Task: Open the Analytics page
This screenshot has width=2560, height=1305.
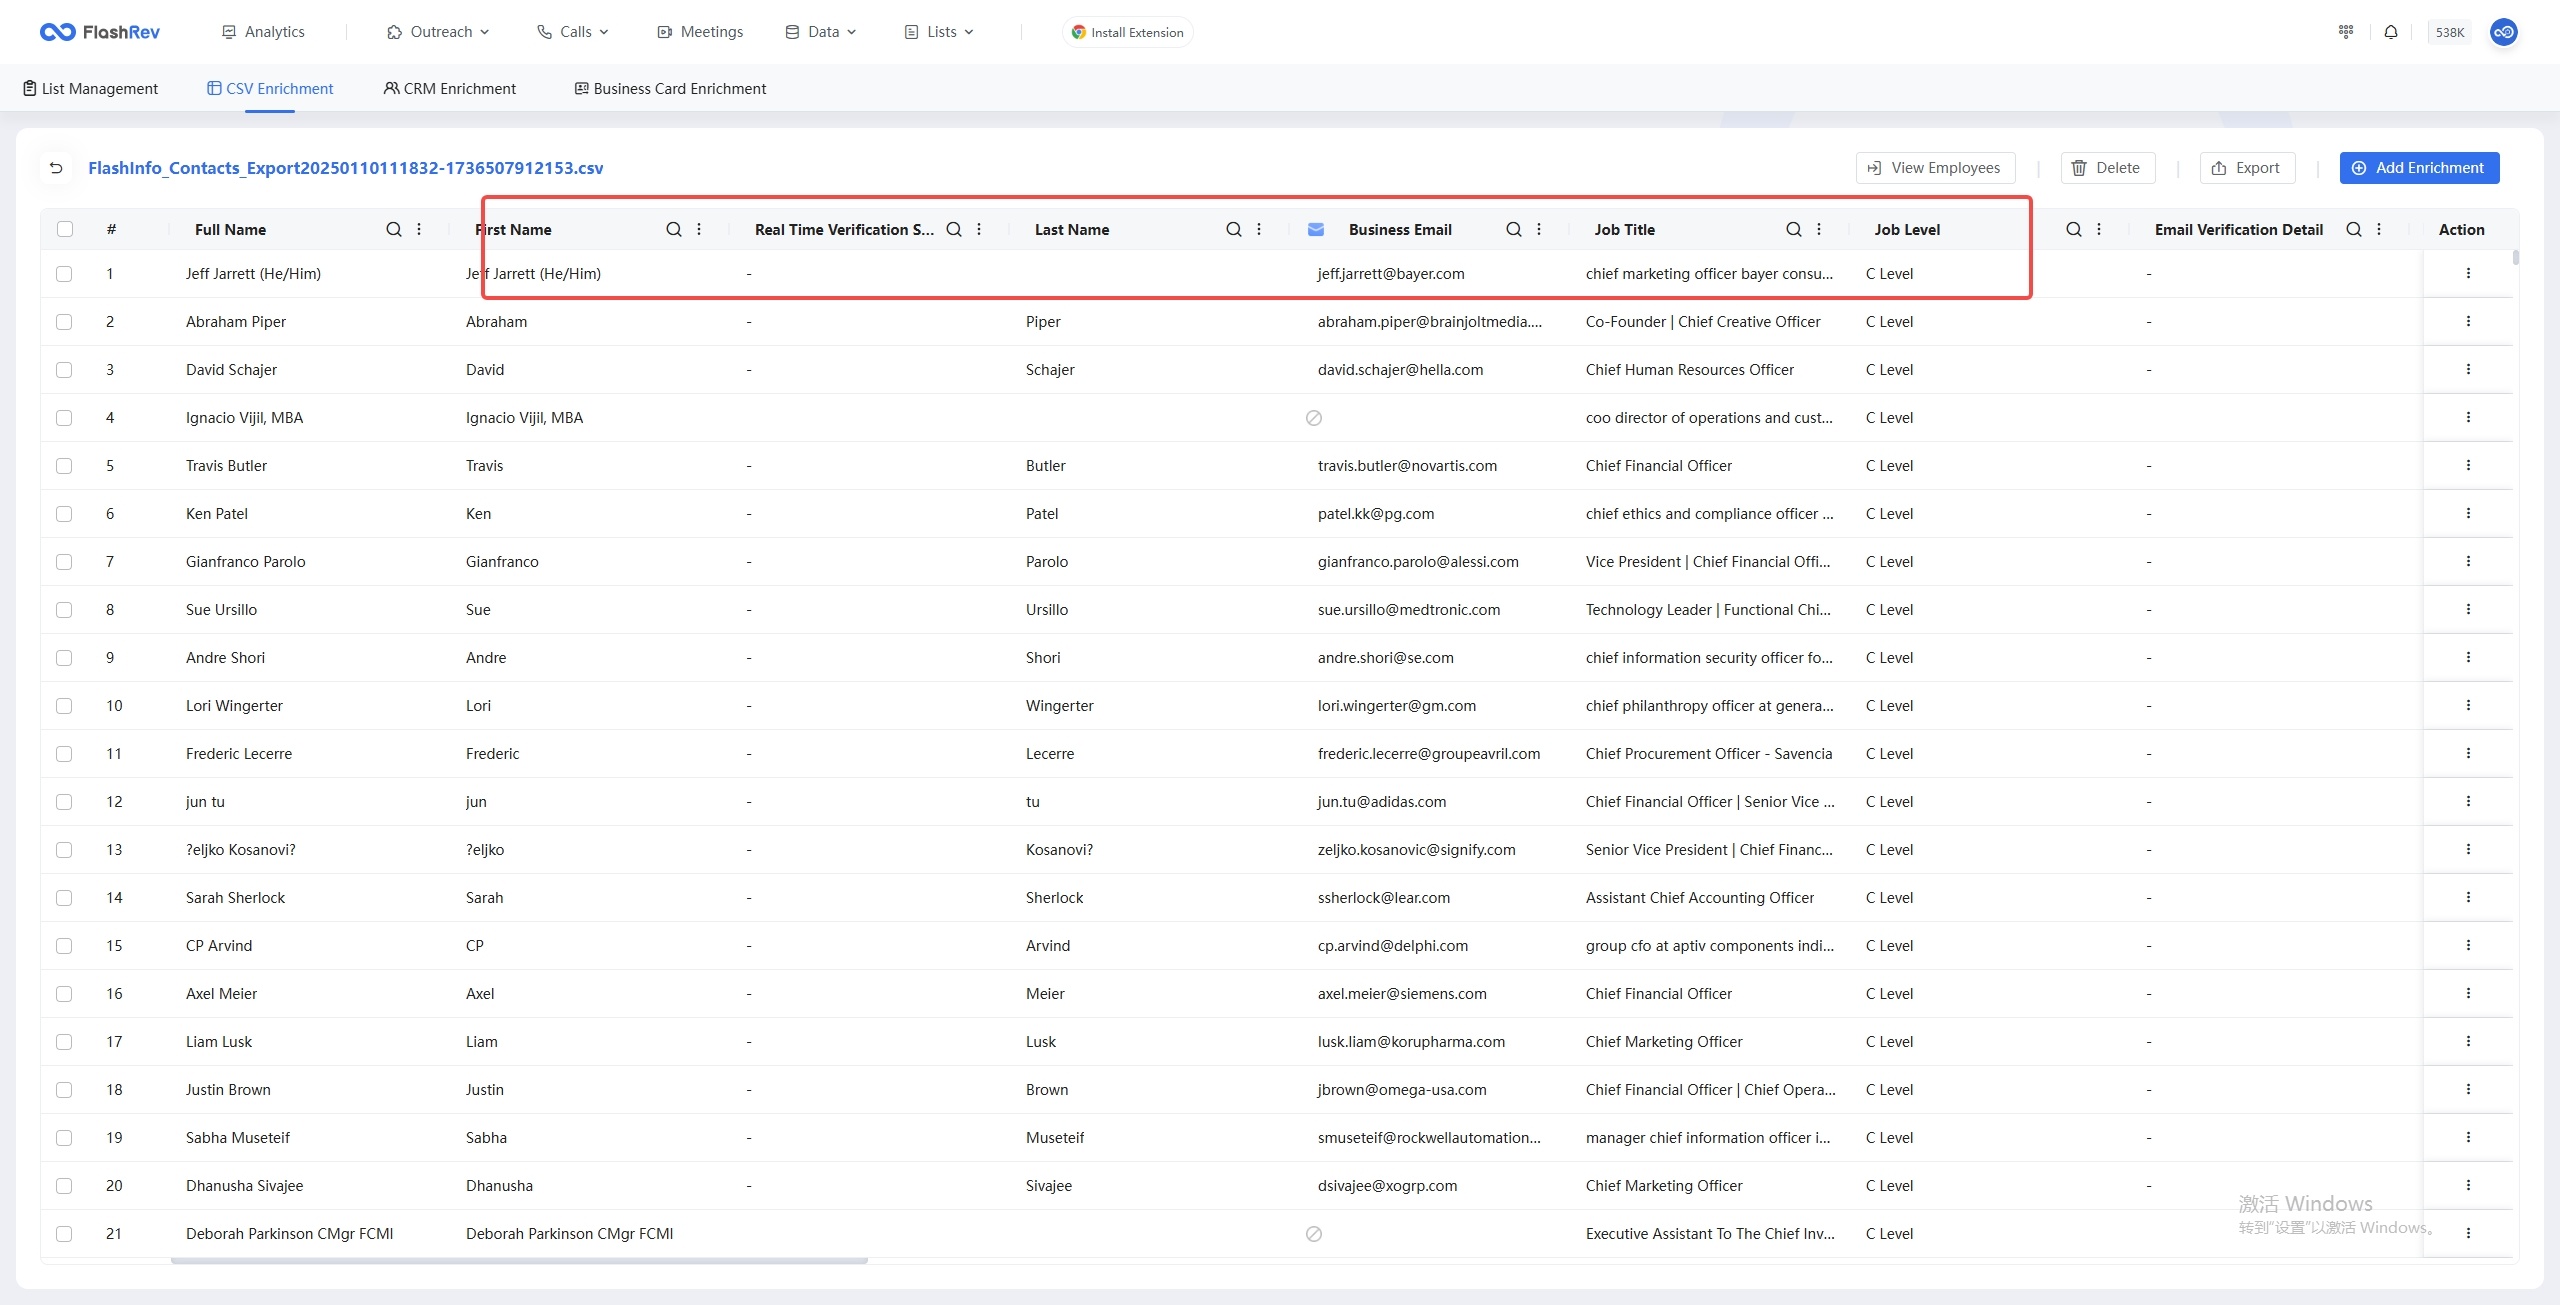Action: (263, 32)
